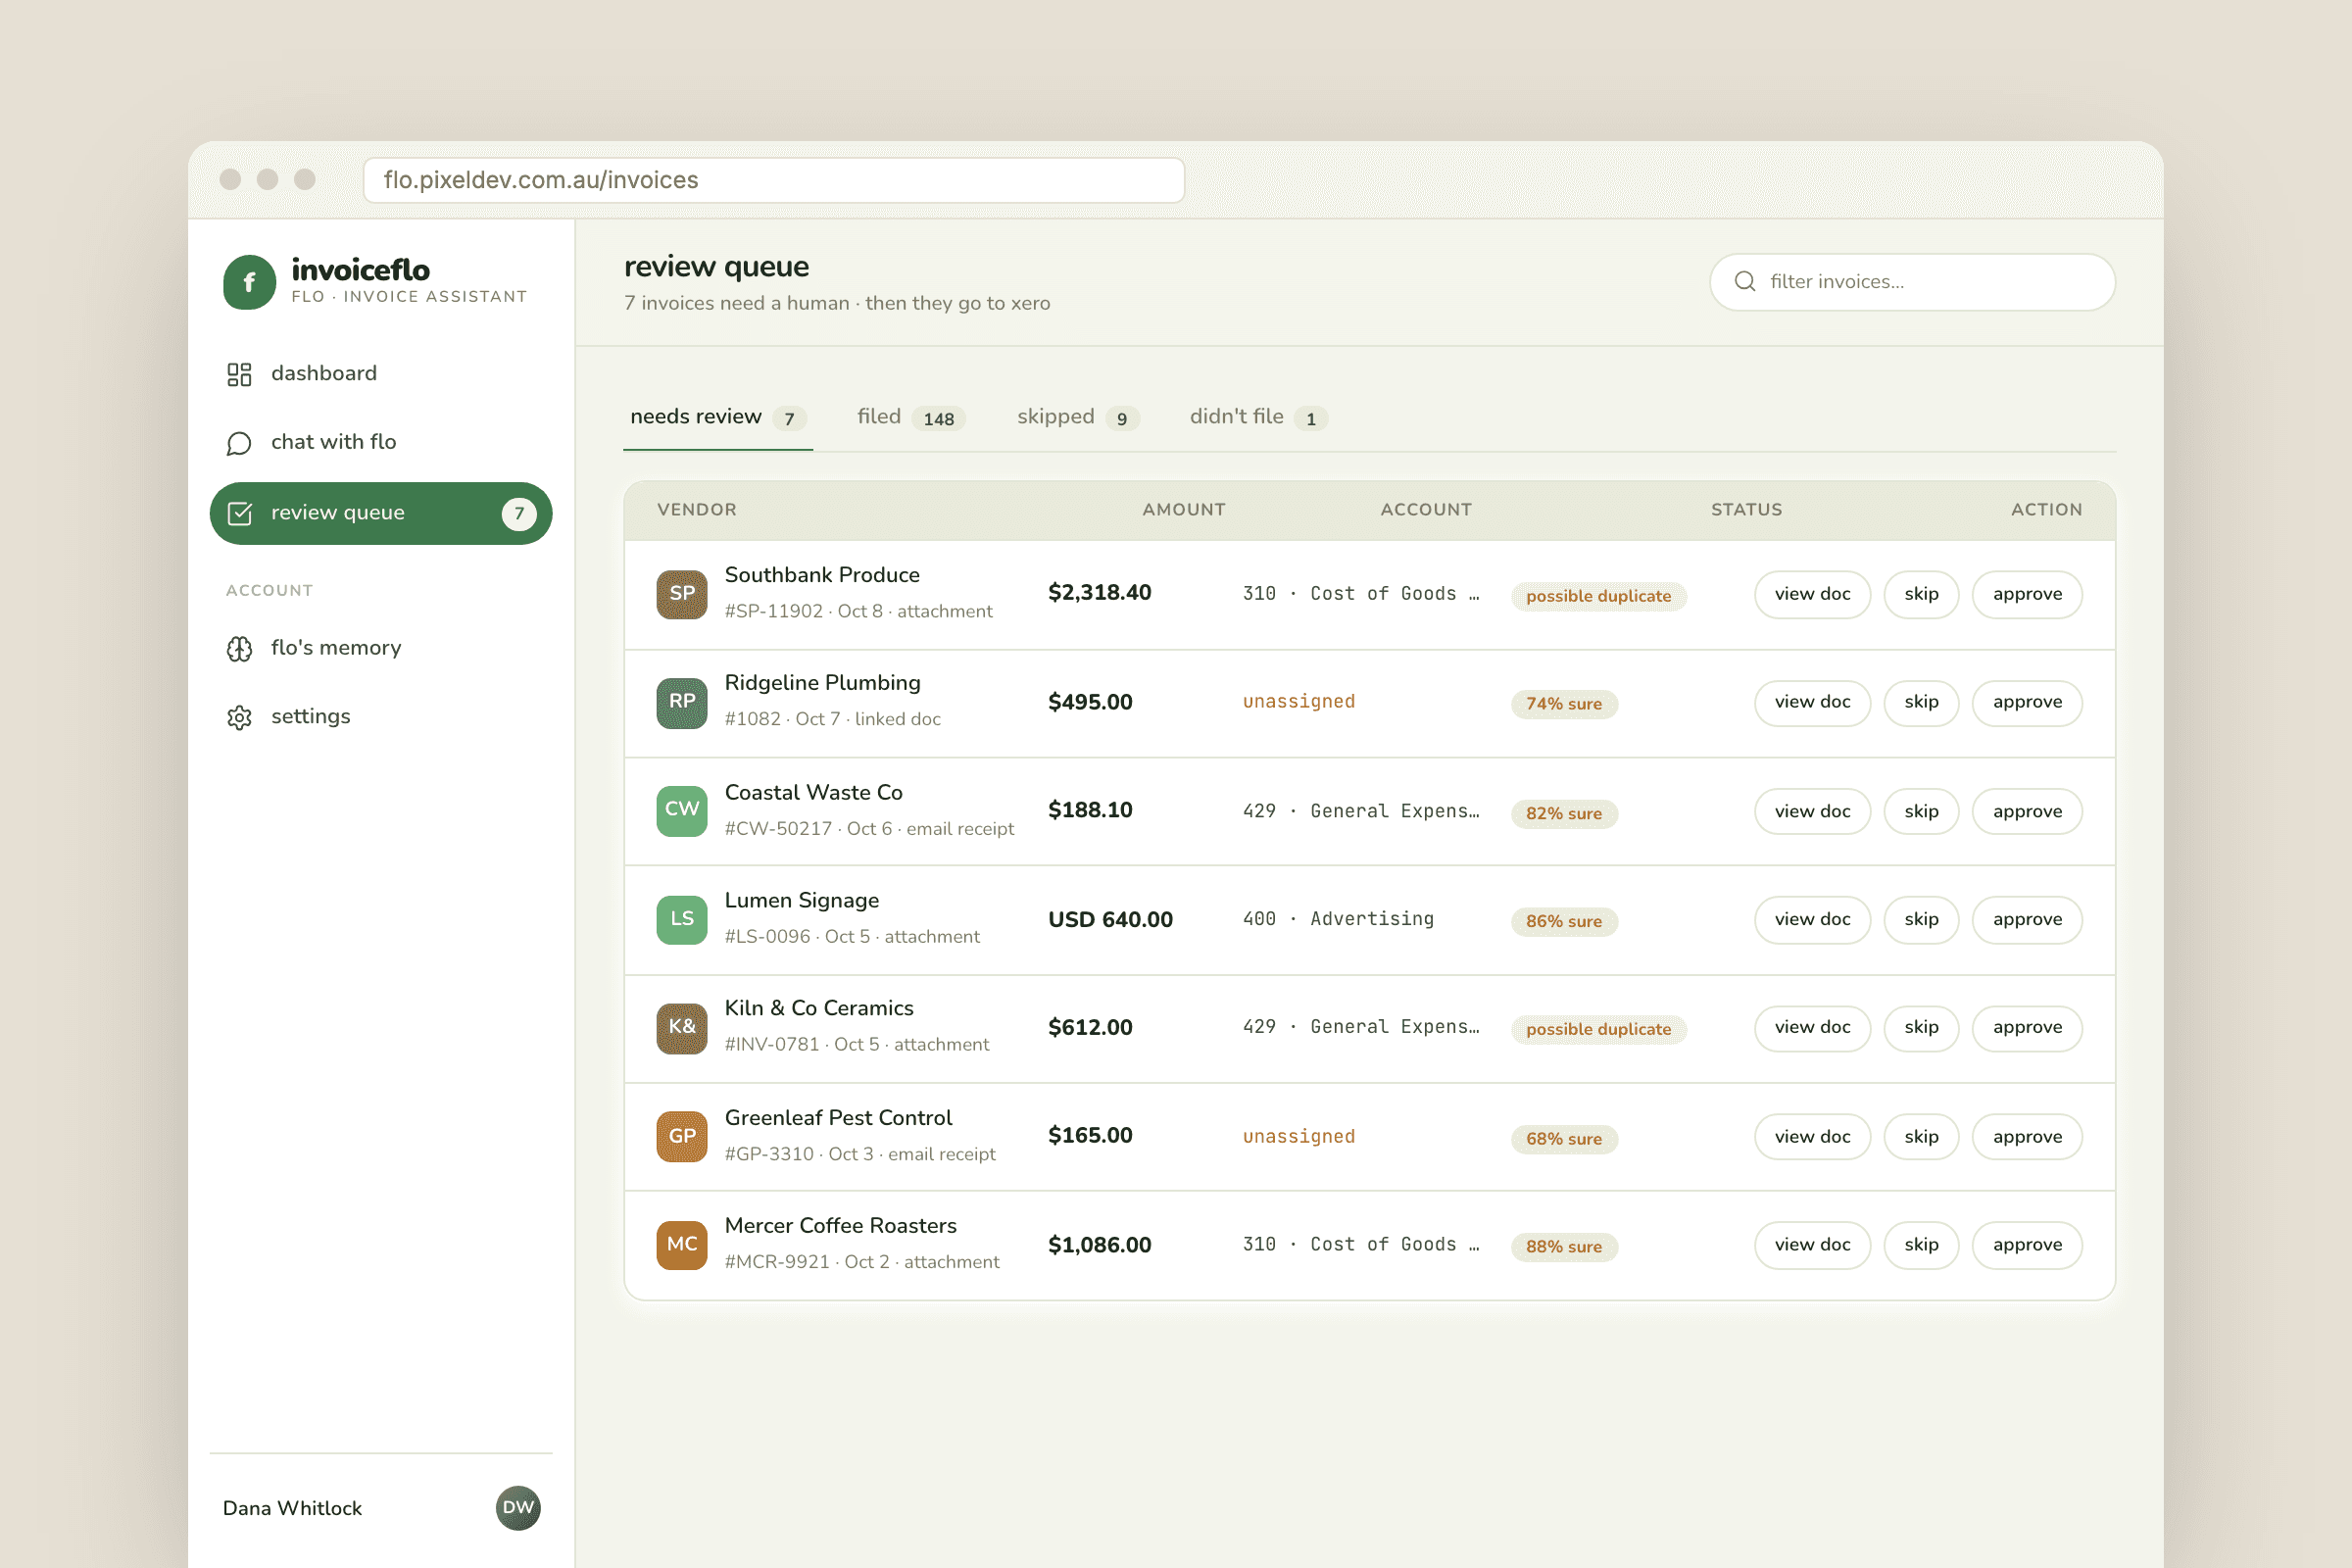Skip the Greenleaf Pest Control invoice
This screenshot has width=2352, height=1568.
[1921, 1137]
